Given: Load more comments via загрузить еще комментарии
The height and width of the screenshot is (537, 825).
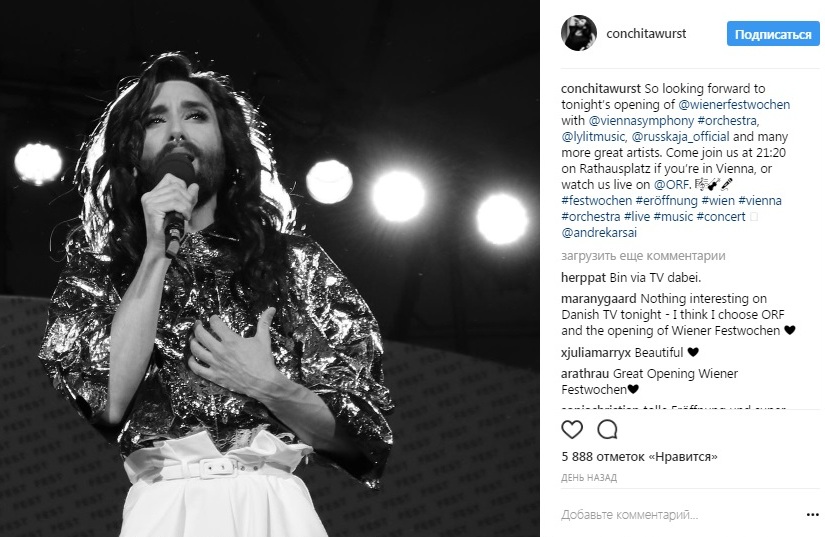Looking at the screenshot, I should click(643, 256).
